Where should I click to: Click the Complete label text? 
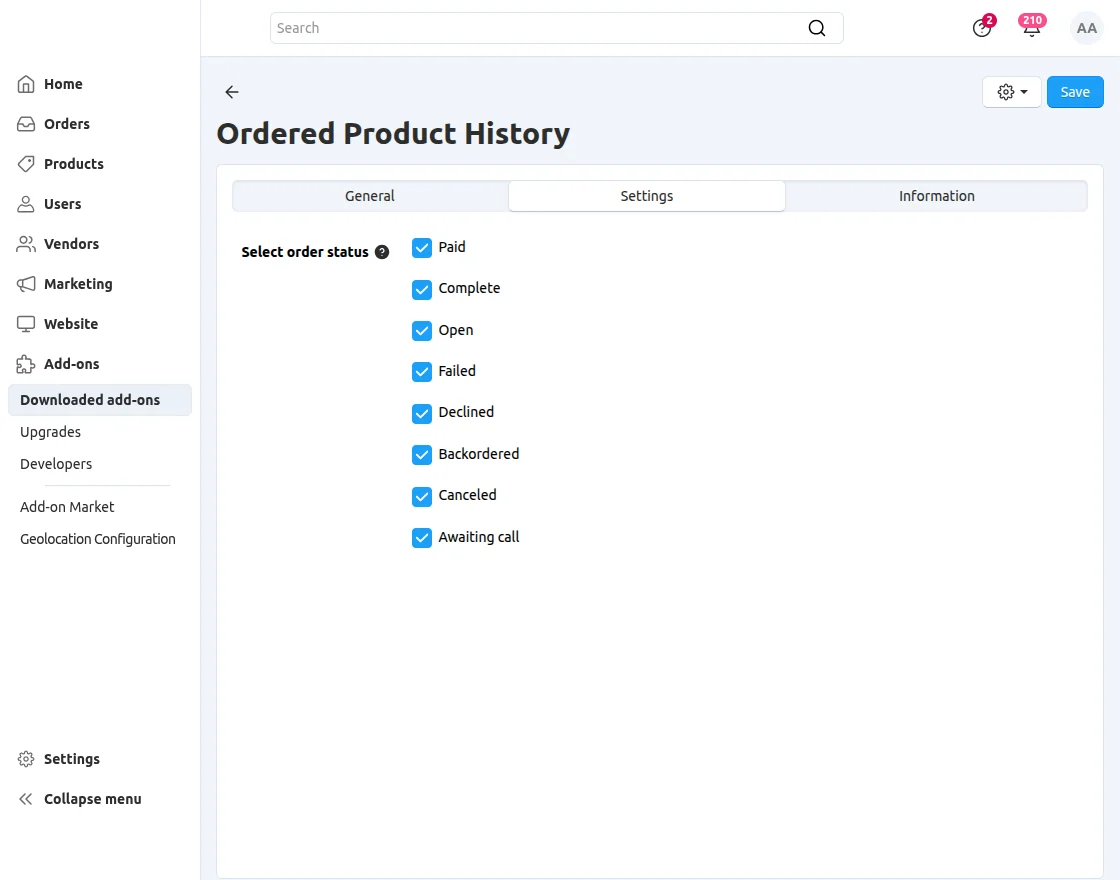click(x=469, y=289)
